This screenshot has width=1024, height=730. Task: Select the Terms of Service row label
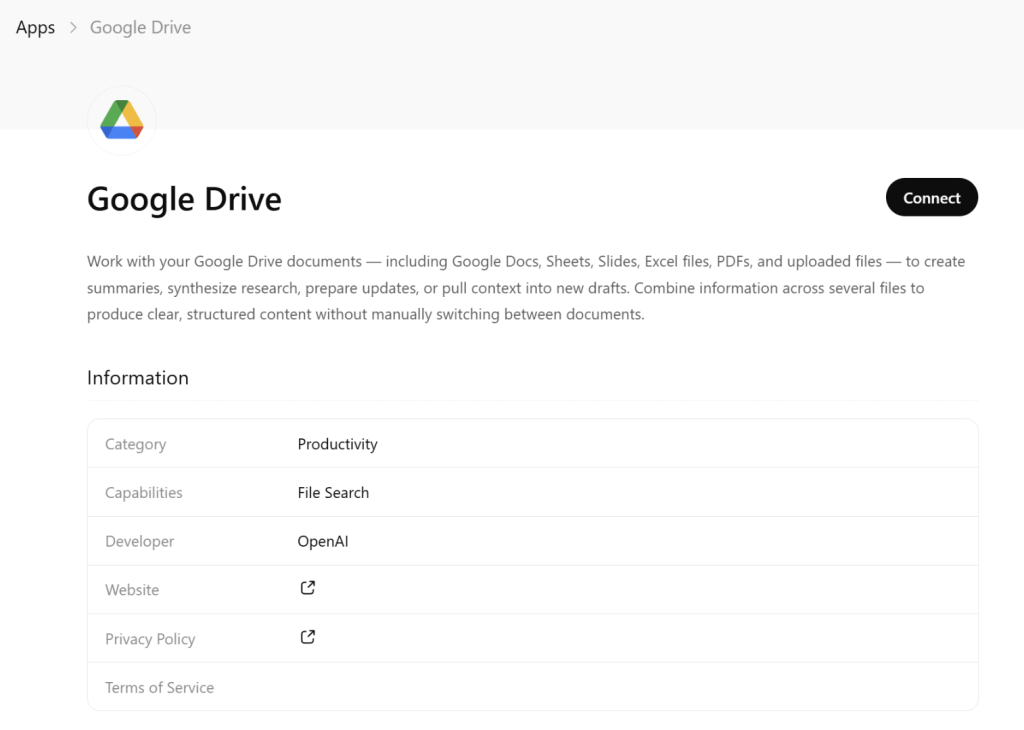pos(159,688)
